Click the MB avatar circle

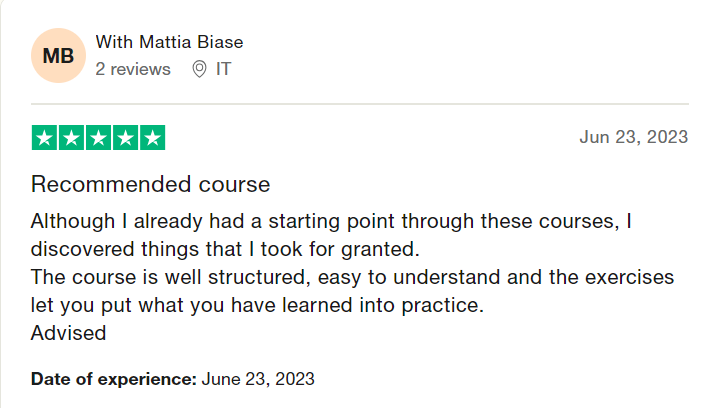pos(58,55)
